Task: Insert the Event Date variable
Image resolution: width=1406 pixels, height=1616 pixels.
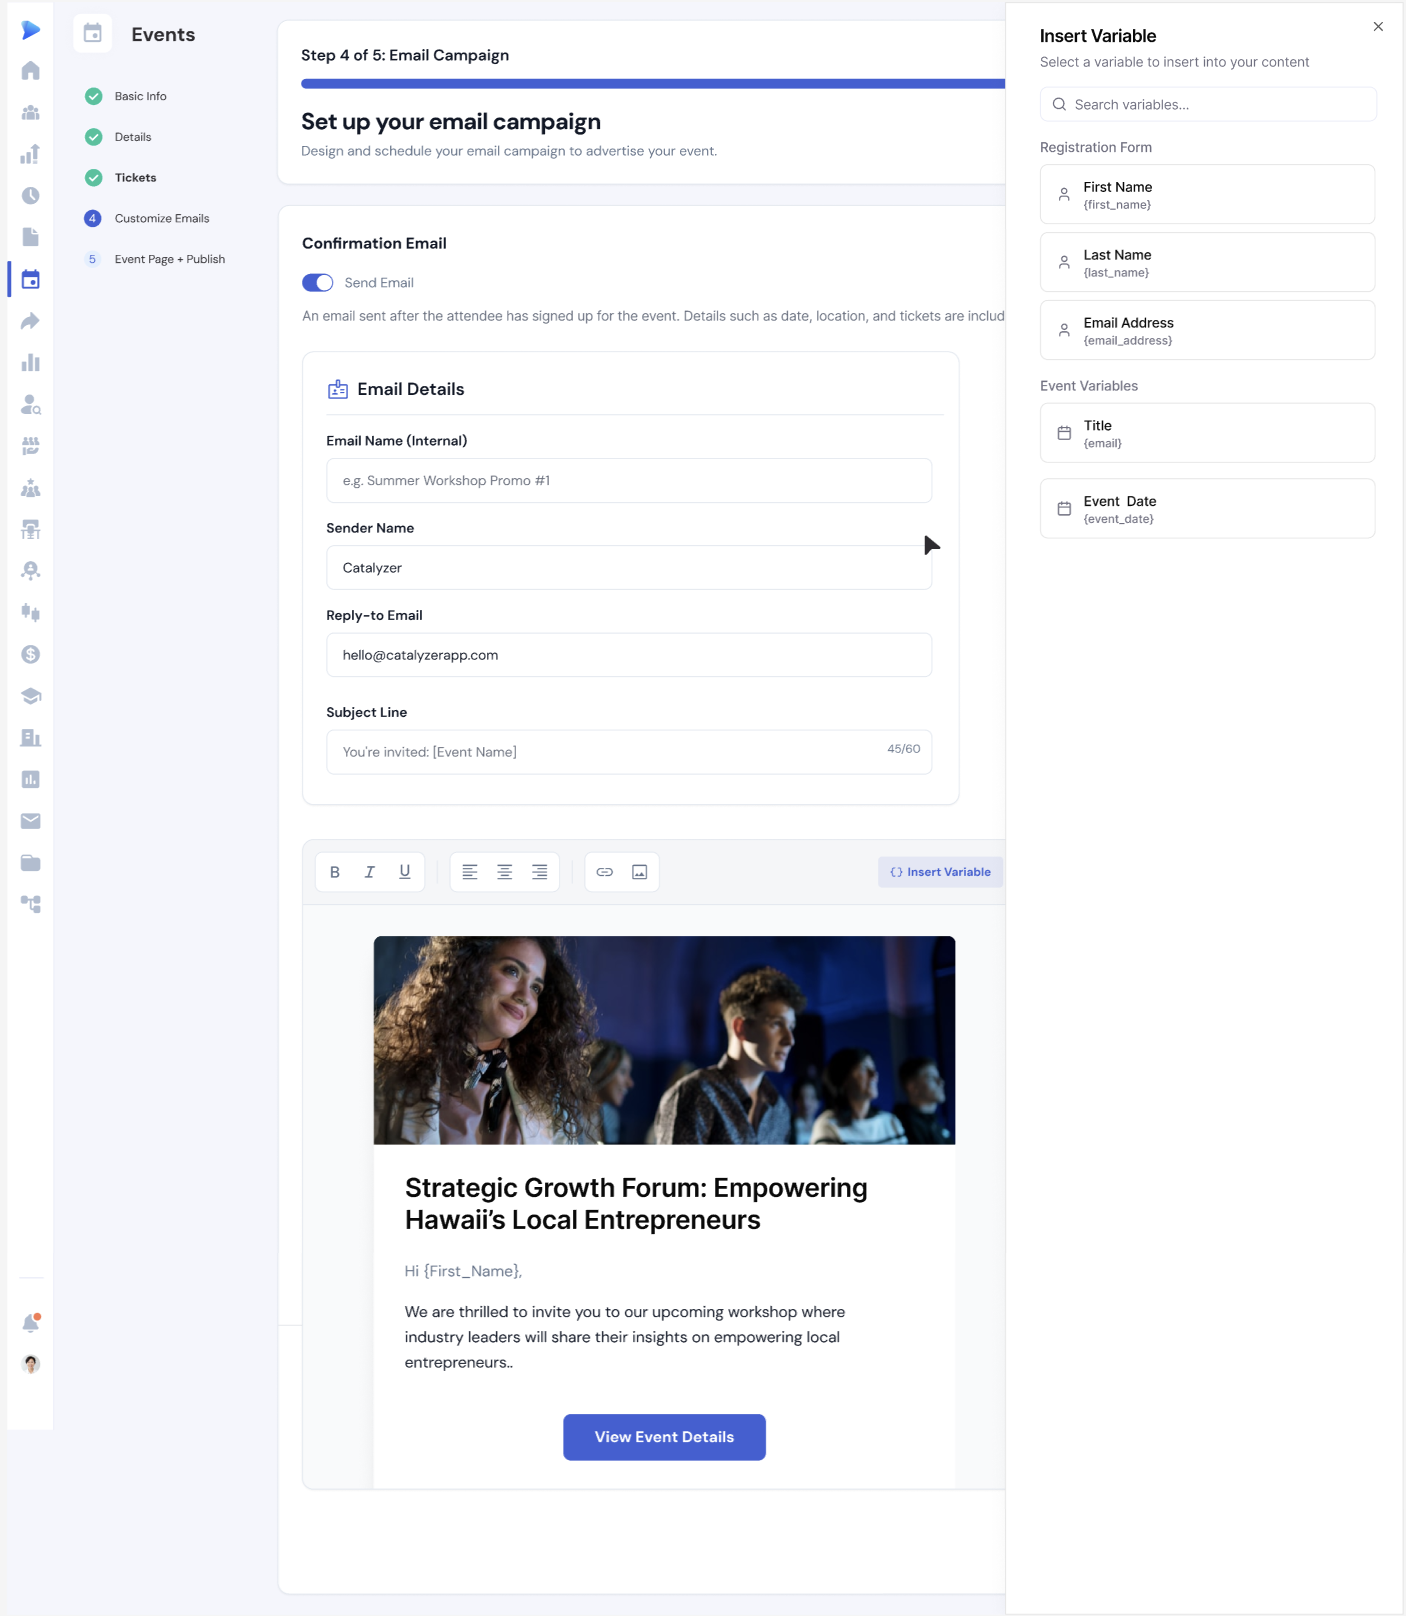Action: point(1207,509)
